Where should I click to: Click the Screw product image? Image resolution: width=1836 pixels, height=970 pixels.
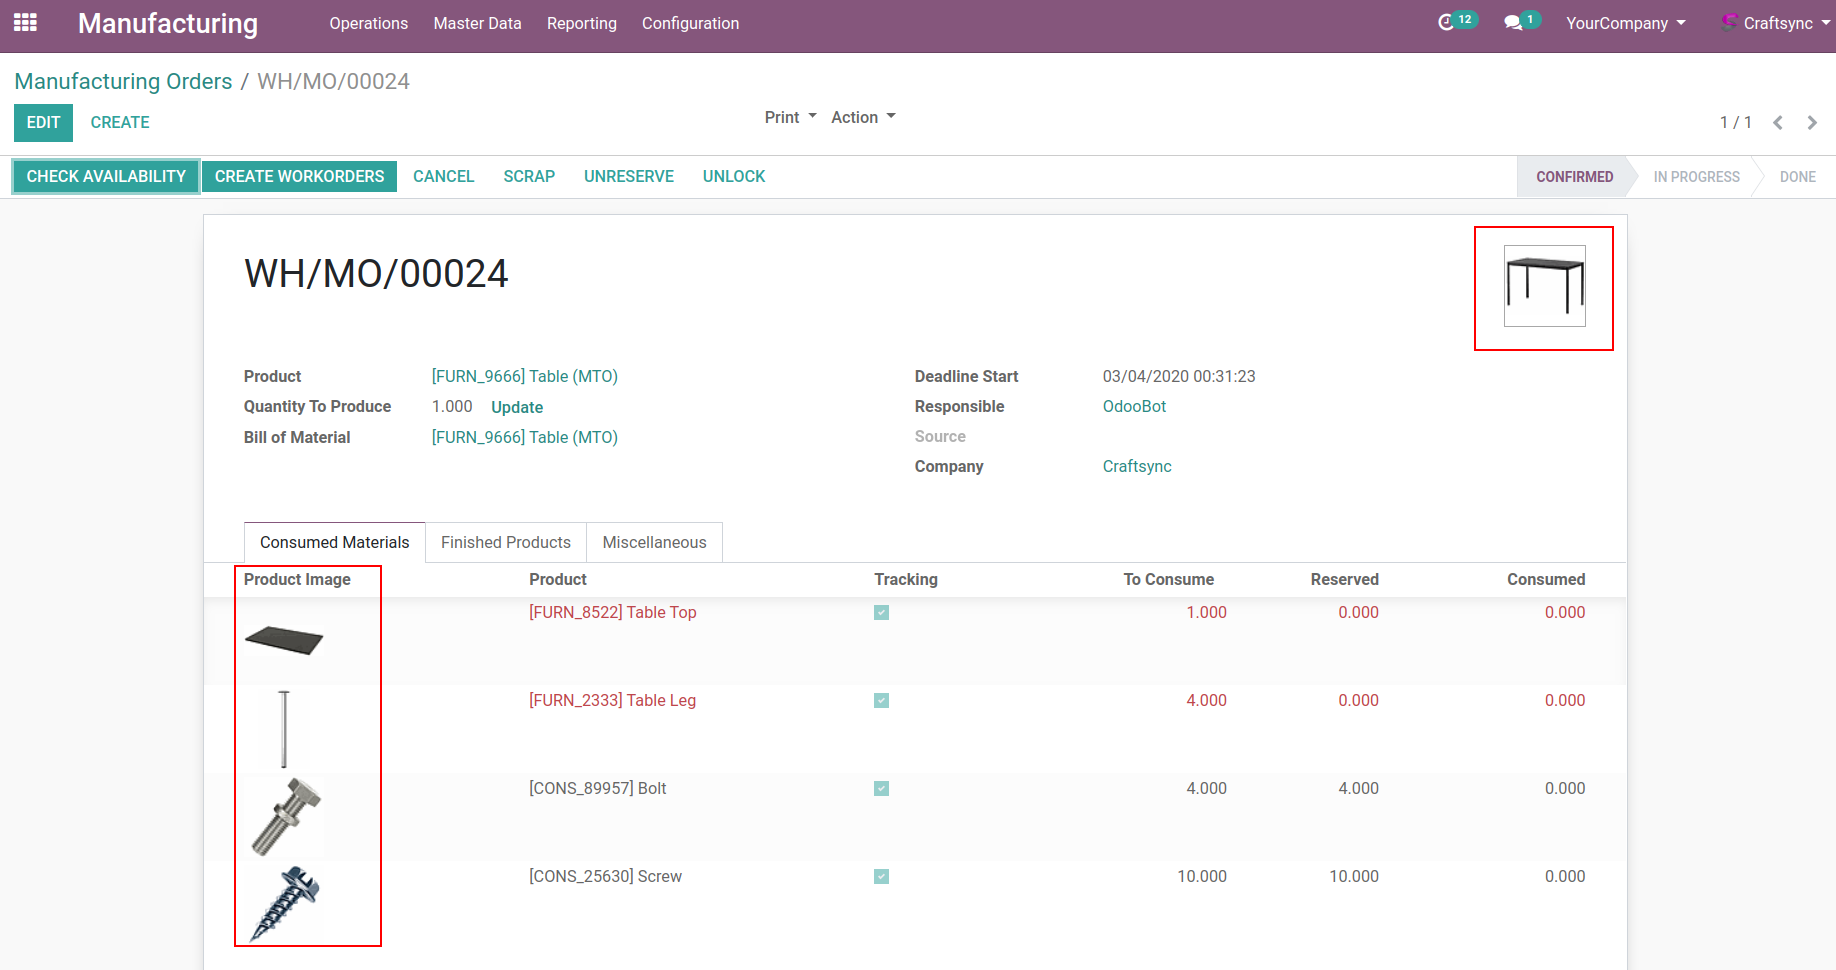tap(284, 903)
